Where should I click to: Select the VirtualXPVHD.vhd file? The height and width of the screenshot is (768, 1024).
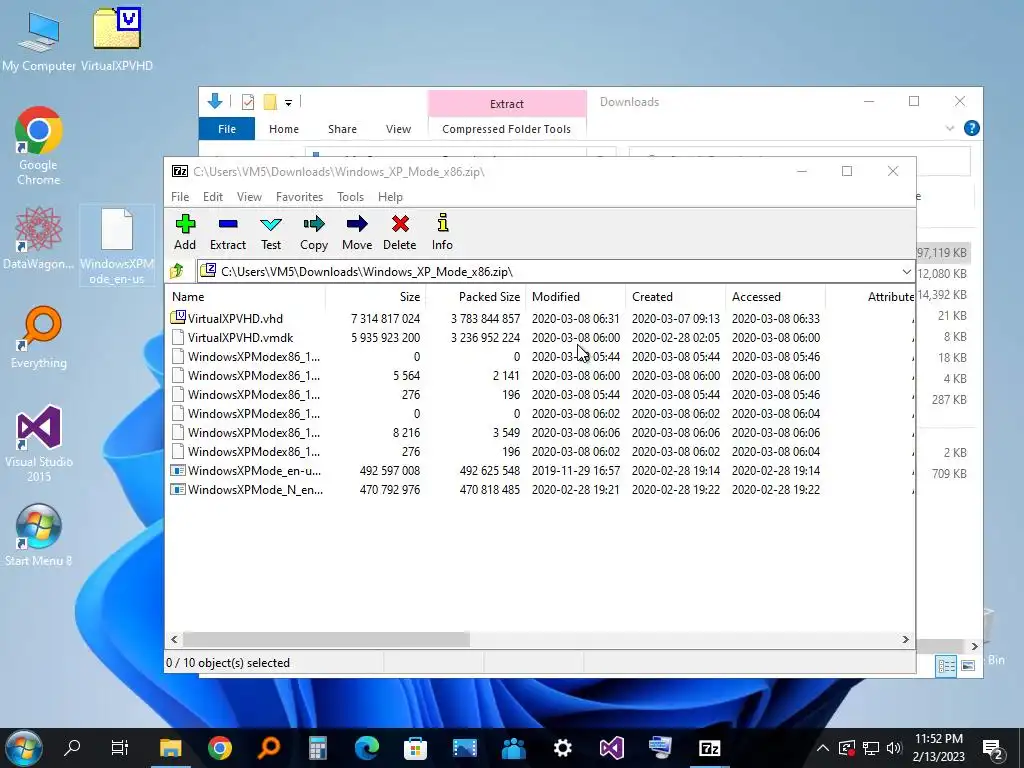point(235,319)
